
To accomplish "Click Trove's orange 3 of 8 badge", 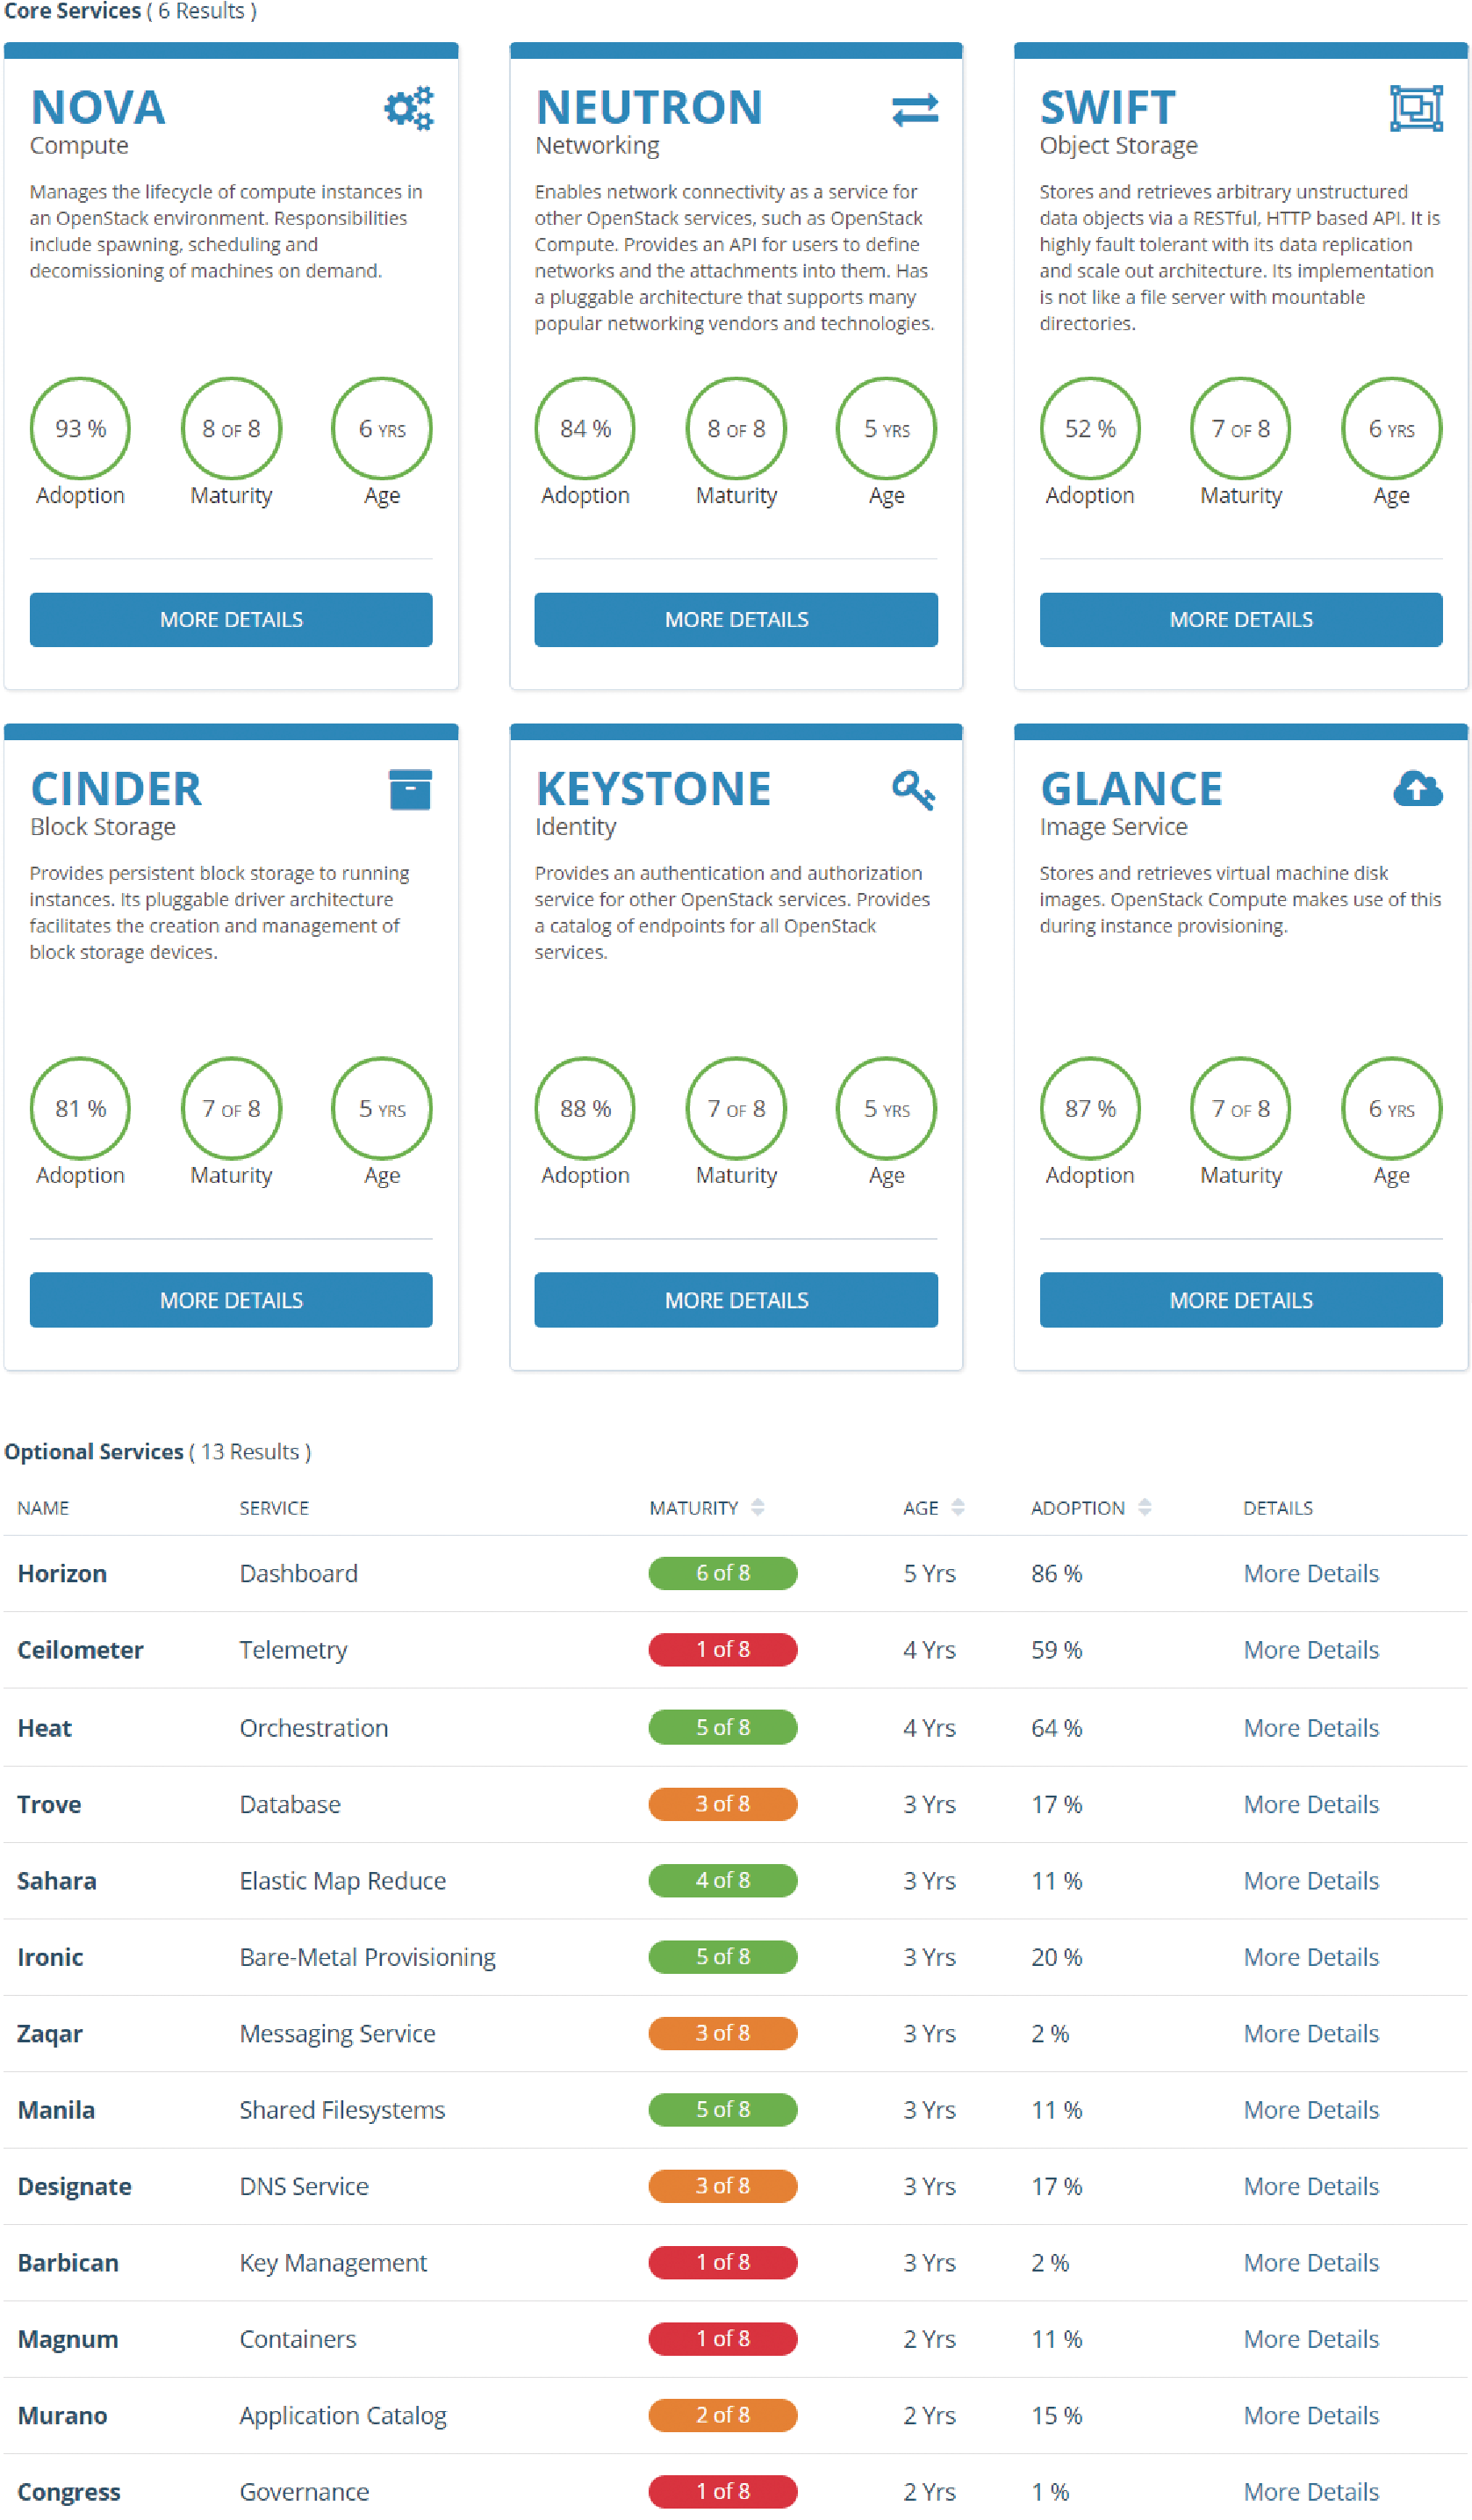I will (x=723, y=1803).
